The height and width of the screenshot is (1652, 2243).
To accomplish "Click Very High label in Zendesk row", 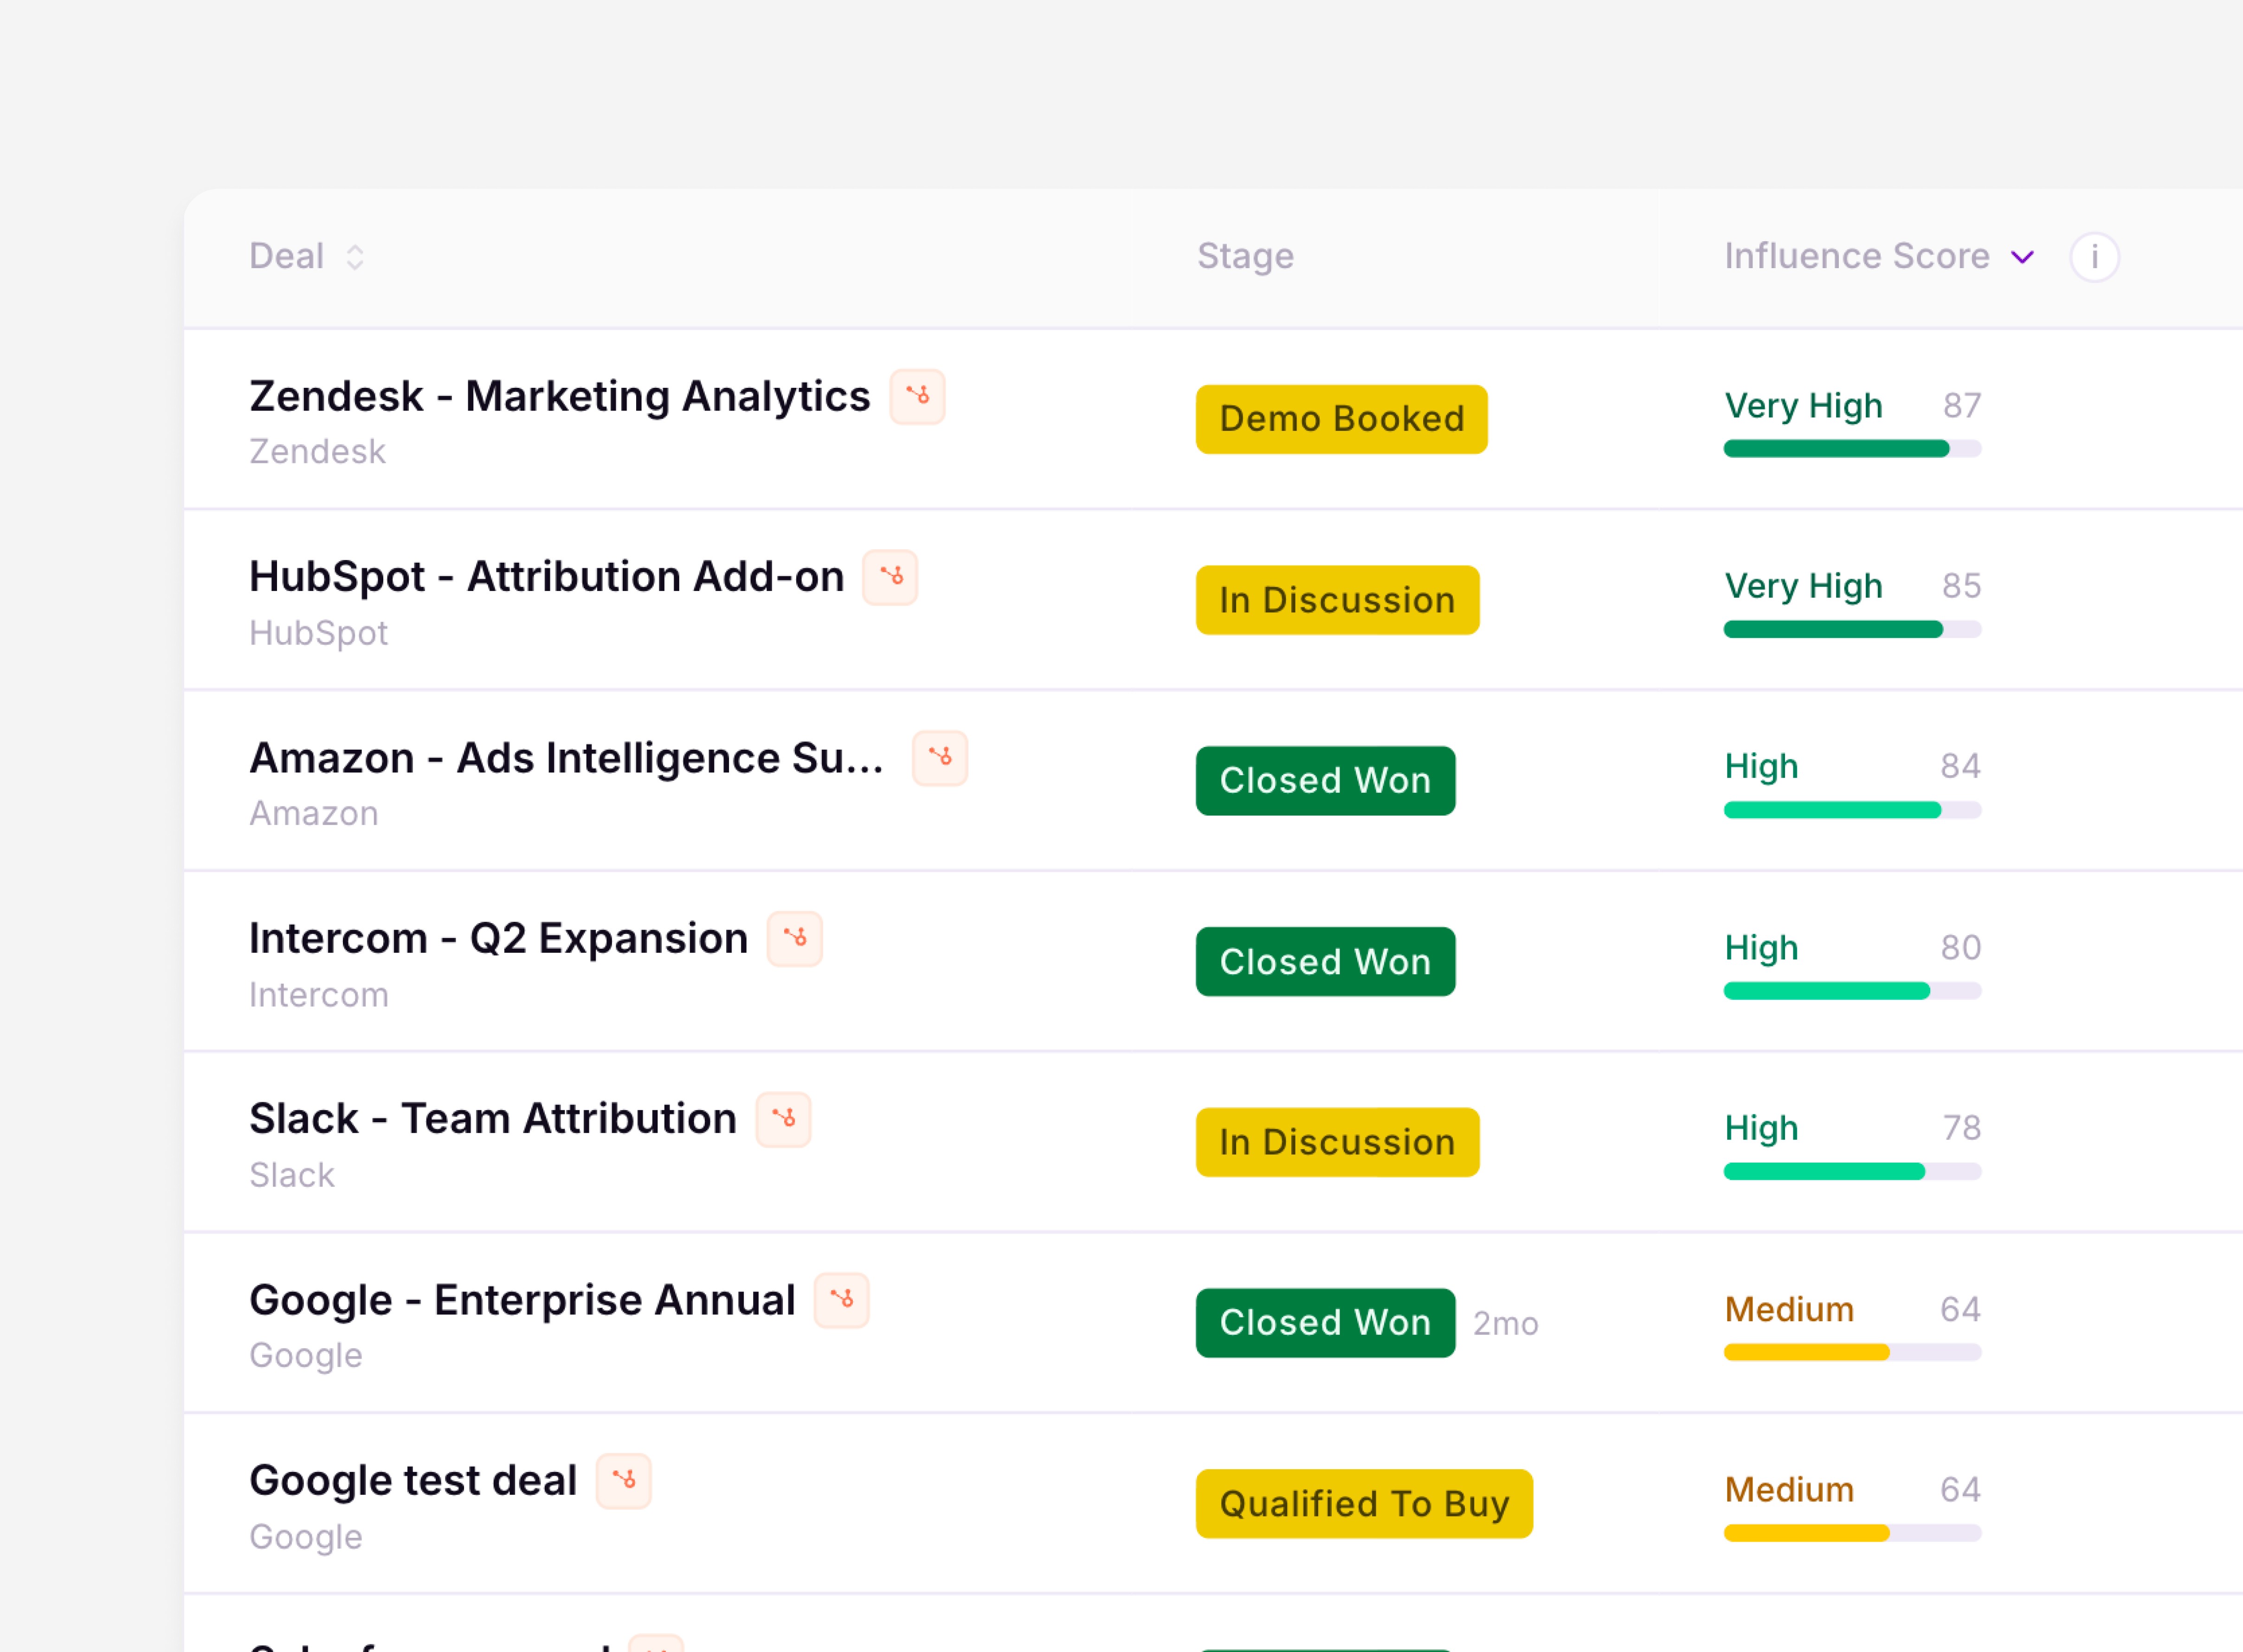I will [1803, 406].
